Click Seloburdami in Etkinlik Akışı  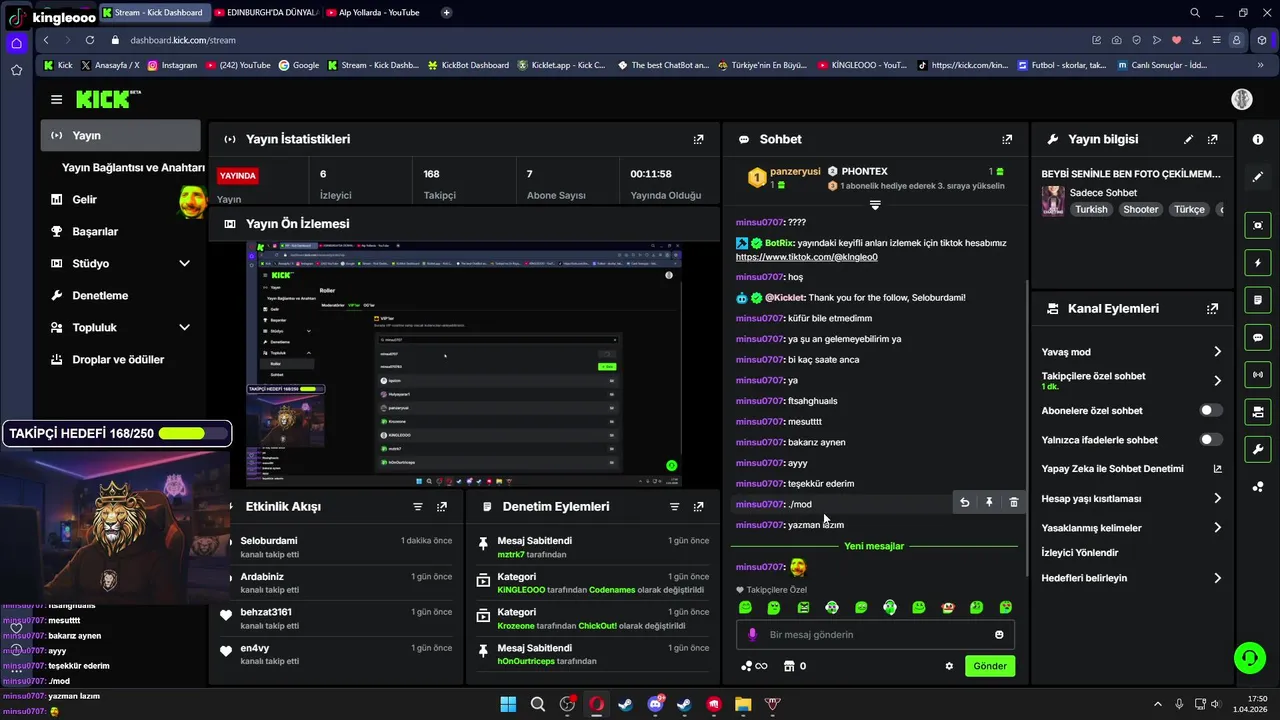coord(269,540)
